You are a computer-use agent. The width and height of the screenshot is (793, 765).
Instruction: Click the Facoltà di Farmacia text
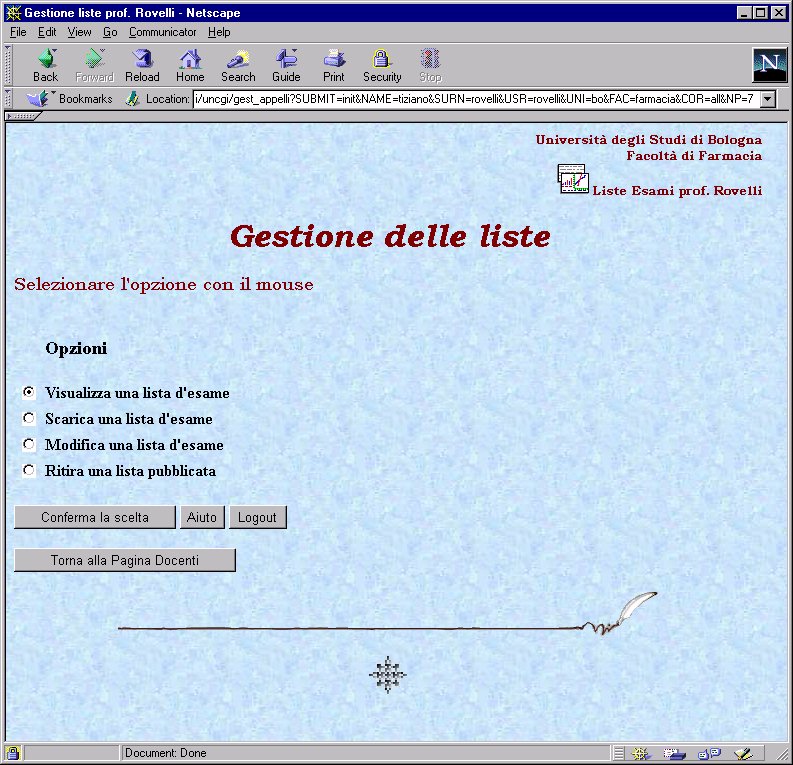coord(694,156)
